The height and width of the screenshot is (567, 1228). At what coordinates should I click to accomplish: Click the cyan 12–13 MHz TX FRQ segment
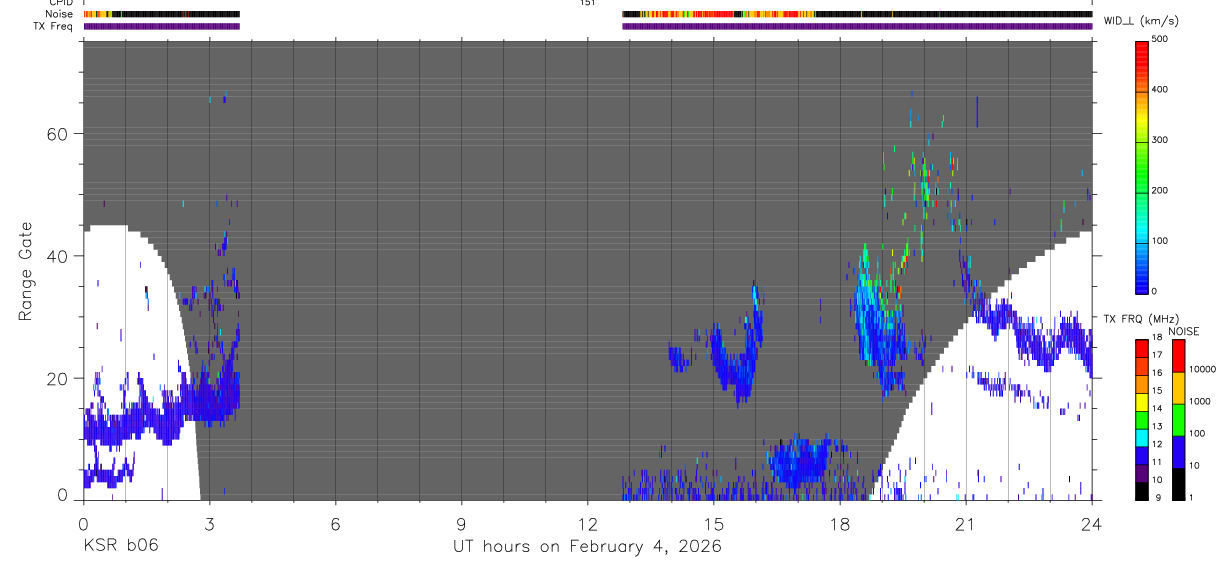click(1141, 438)
